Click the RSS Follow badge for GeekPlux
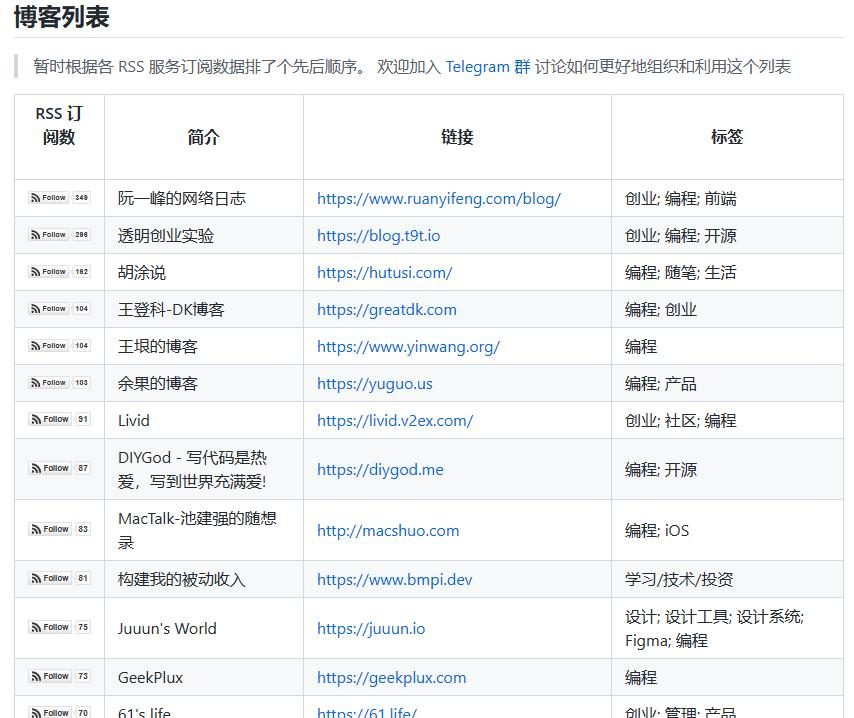Image resolution: width=854 pixels, height=718 pixels. tap(59, 676)
